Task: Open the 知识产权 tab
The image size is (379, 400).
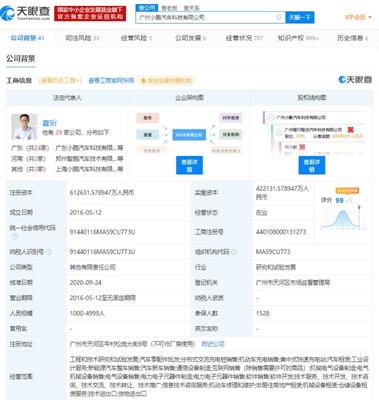Action: click(x=298, y=38)
